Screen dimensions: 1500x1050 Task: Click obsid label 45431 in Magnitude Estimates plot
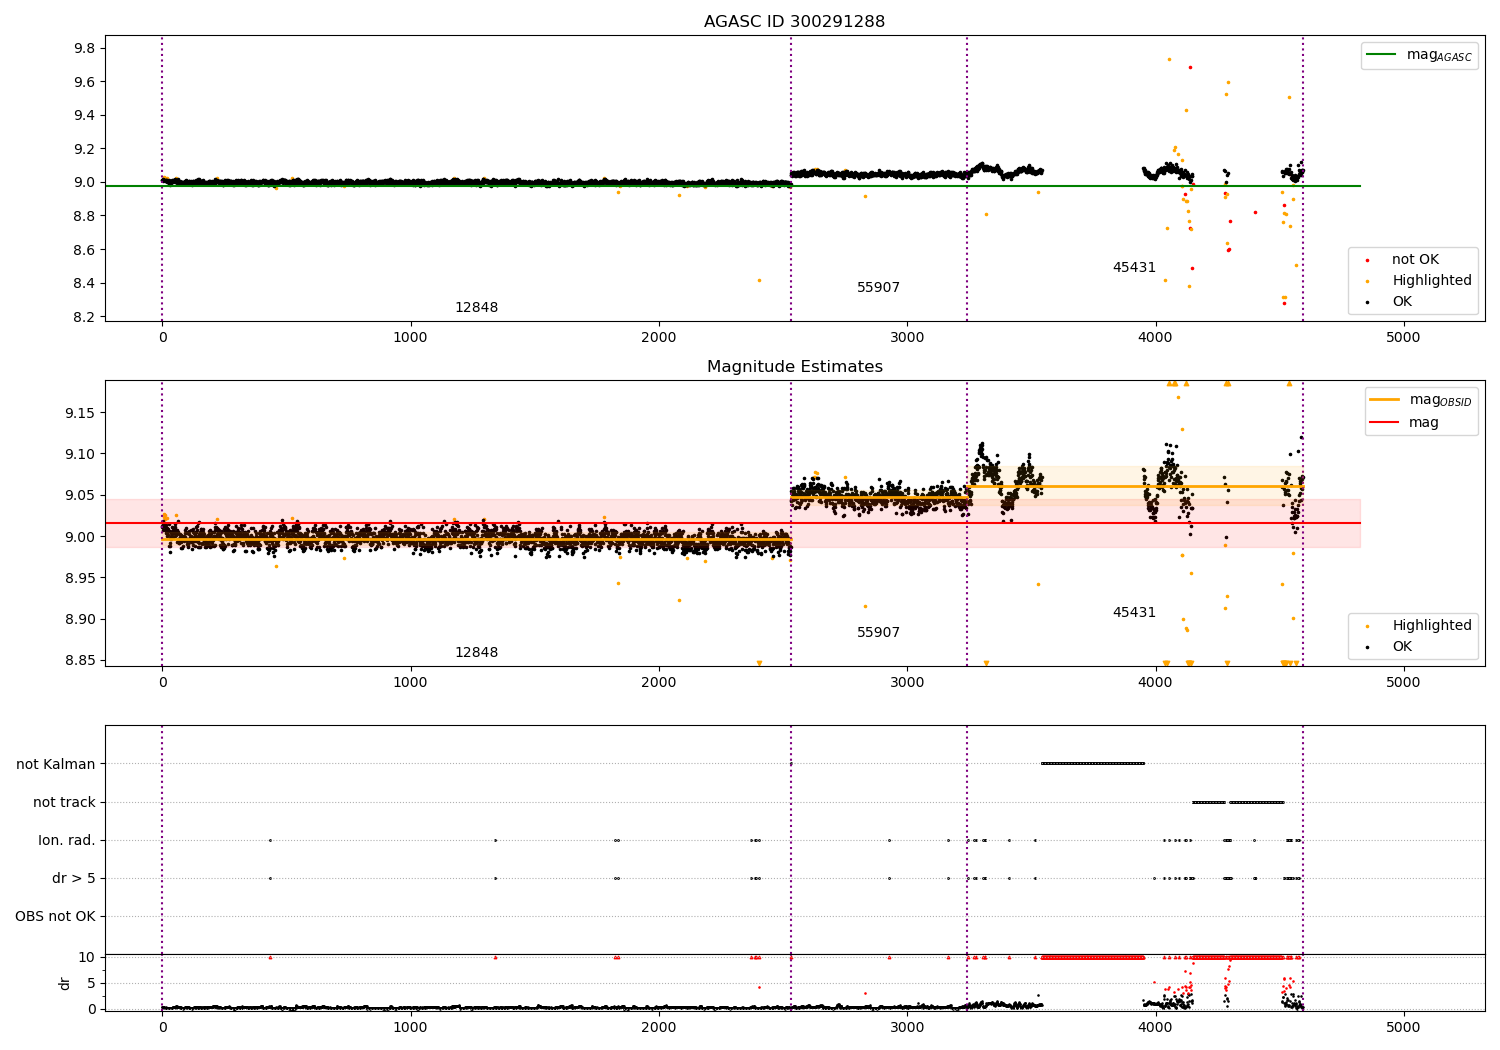click(x=1134, y=613)
